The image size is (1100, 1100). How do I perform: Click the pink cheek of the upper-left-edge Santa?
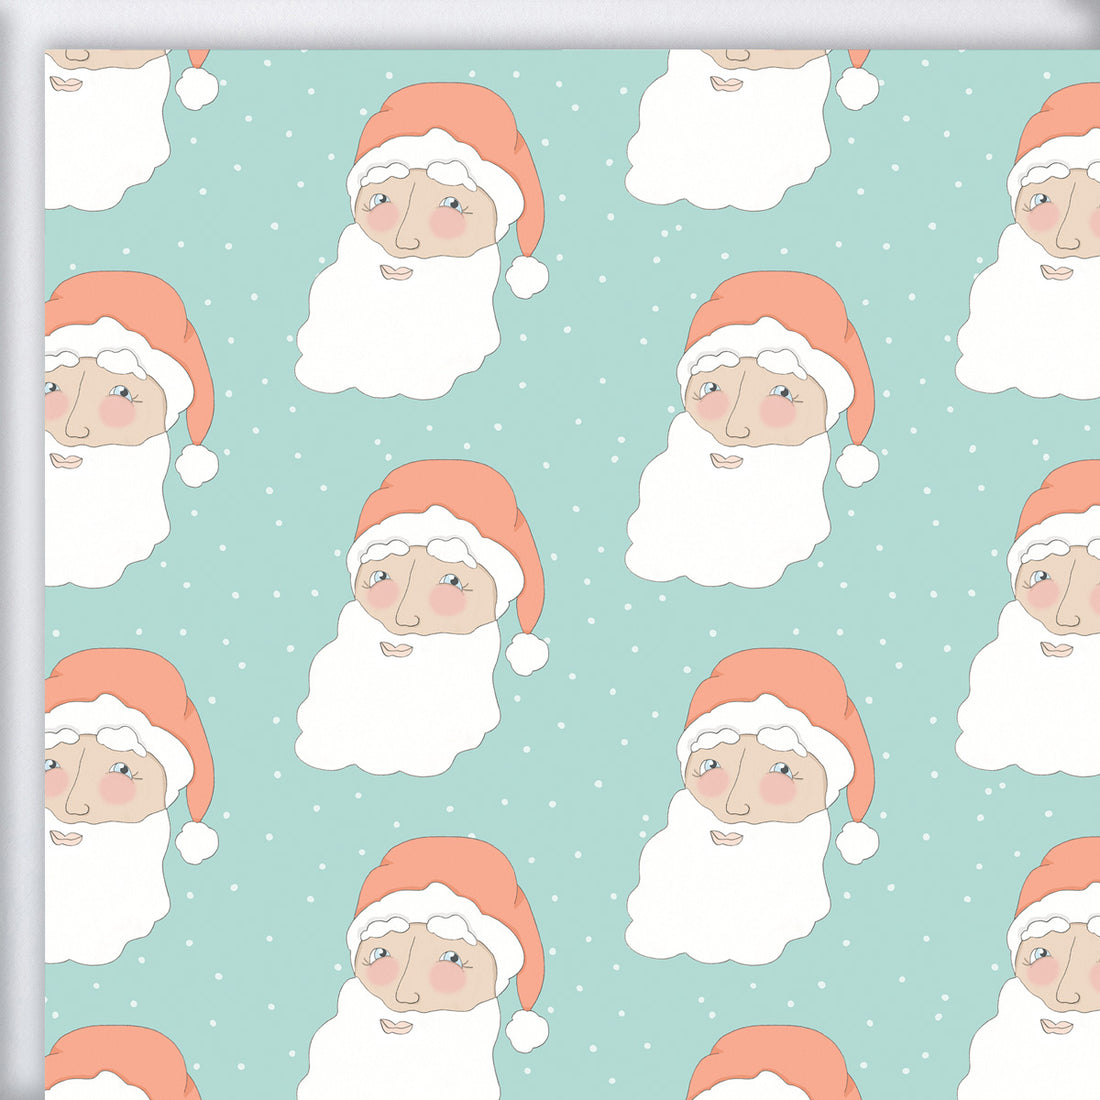pyautogui.click(x=117, y=410)
